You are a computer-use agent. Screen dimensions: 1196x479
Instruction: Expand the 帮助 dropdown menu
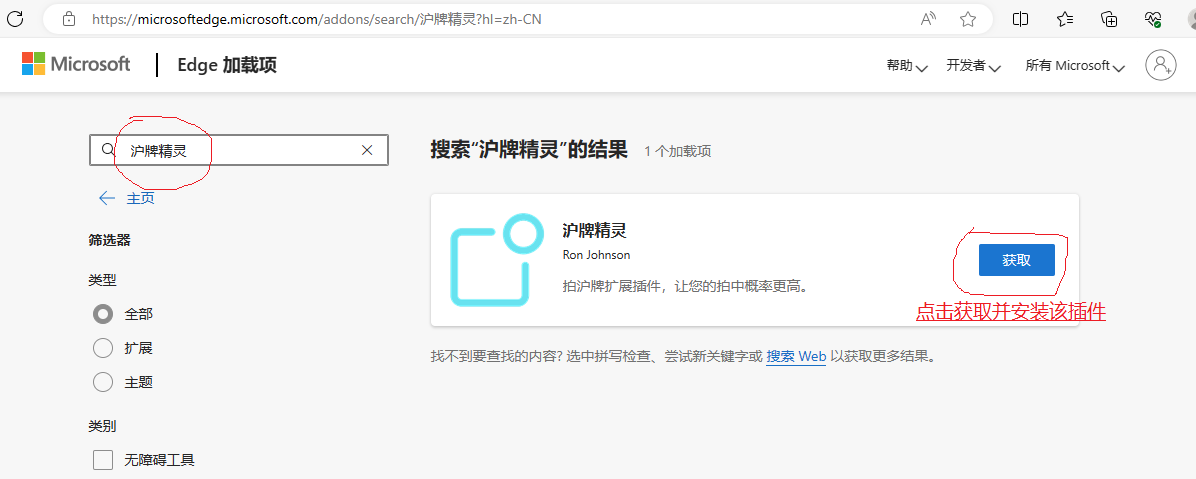(907, 66)
